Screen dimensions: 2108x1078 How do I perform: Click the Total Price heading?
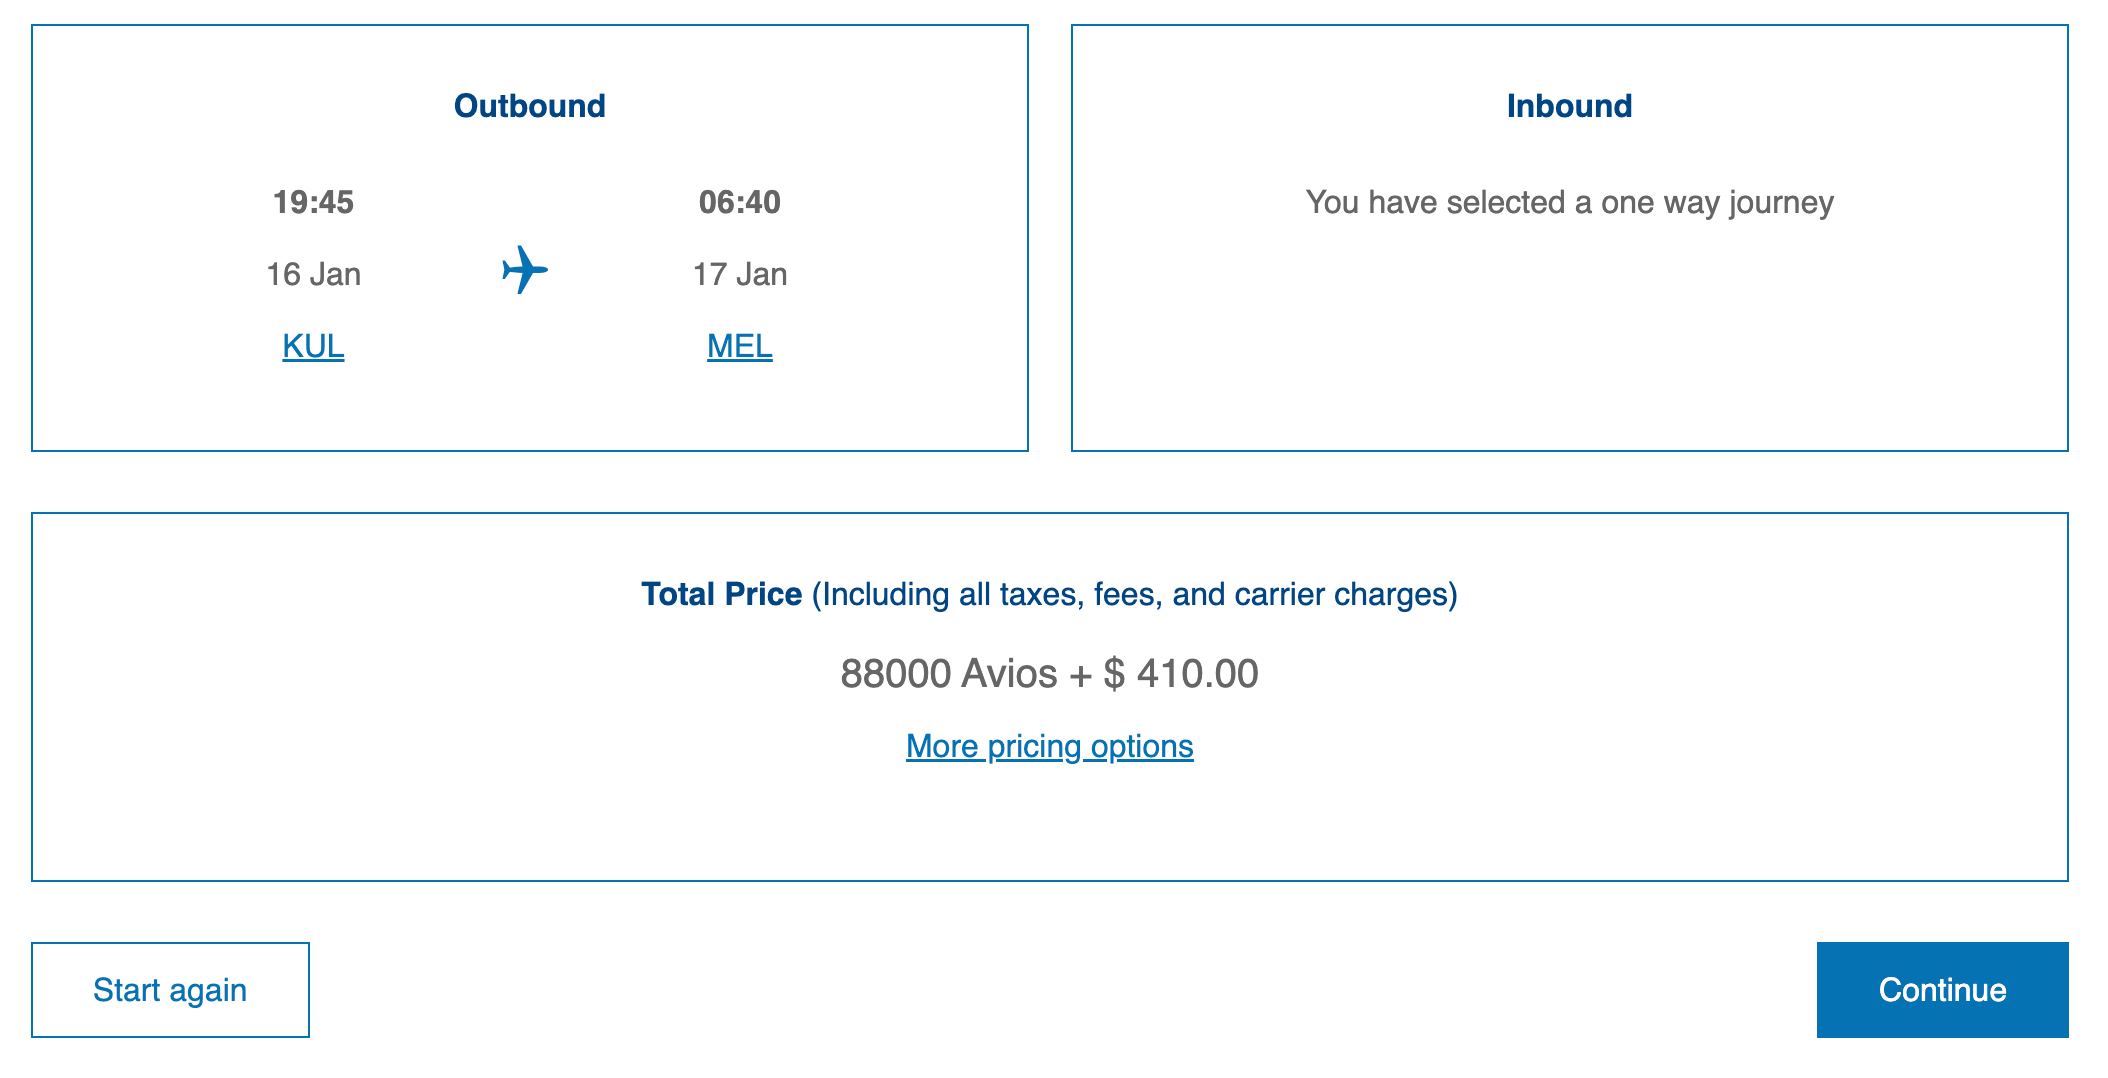coord(720,593)
